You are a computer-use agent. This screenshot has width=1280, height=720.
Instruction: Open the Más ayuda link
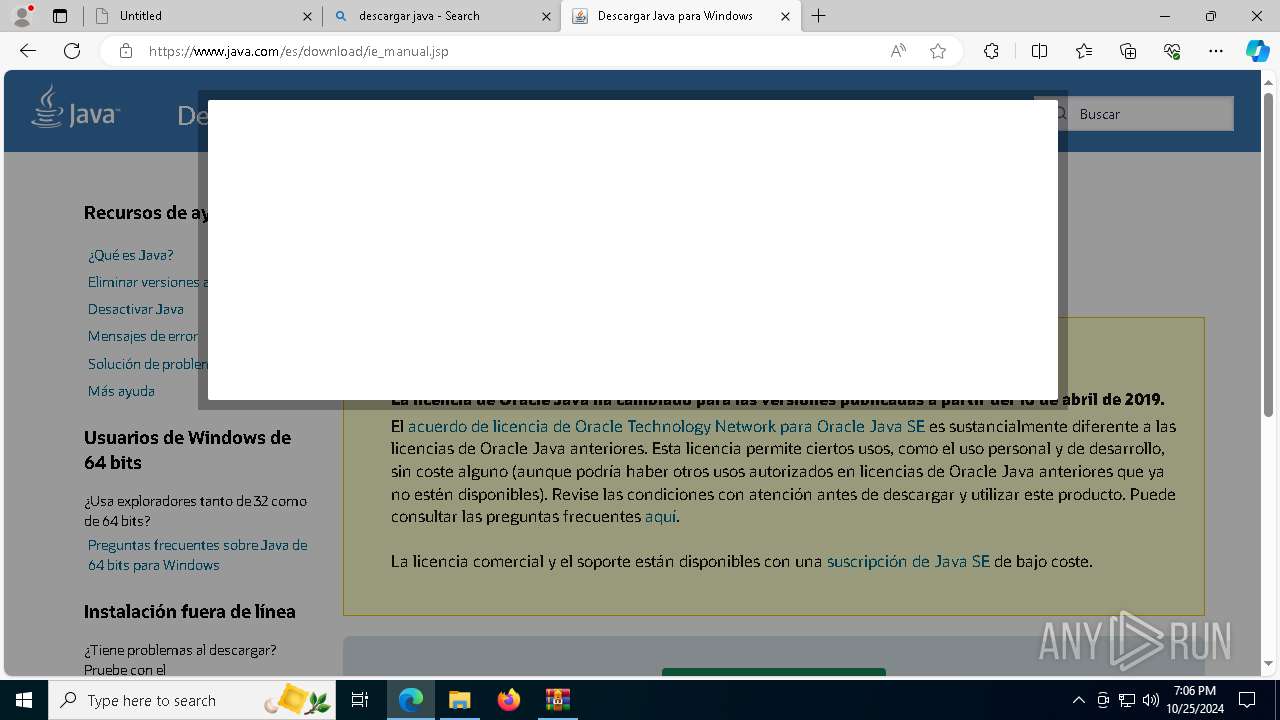click(121, 391)
